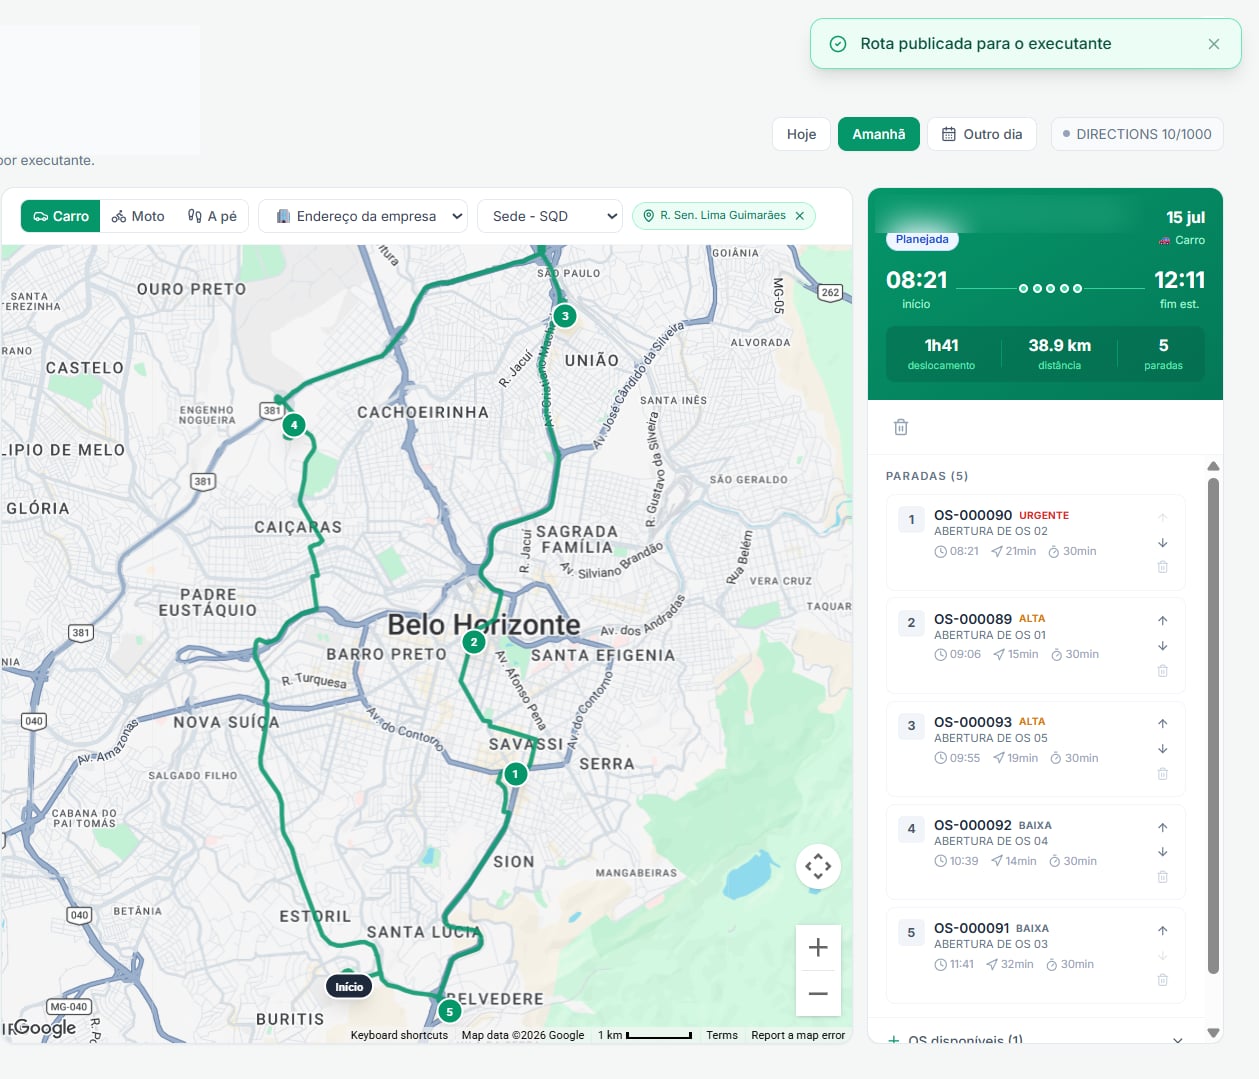This screenshot has width=1259, height=1079.
Task: Click the R. Sen. Lima Guimarães address tag
Action: pyautogui.click(x=722, y=216)
